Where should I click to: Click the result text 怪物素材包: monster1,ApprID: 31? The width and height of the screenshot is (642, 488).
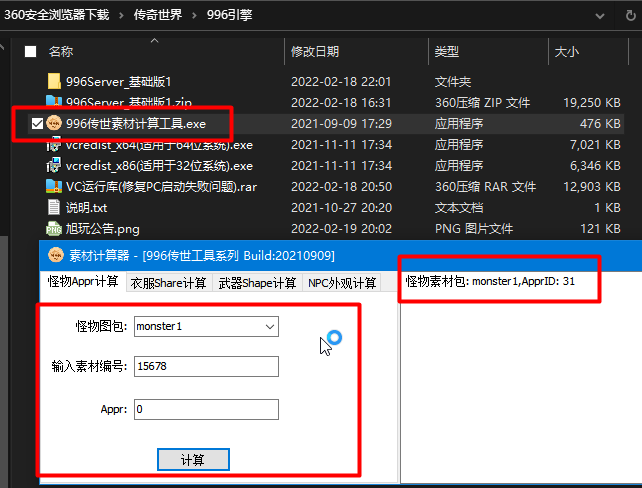tap(490, 281)
